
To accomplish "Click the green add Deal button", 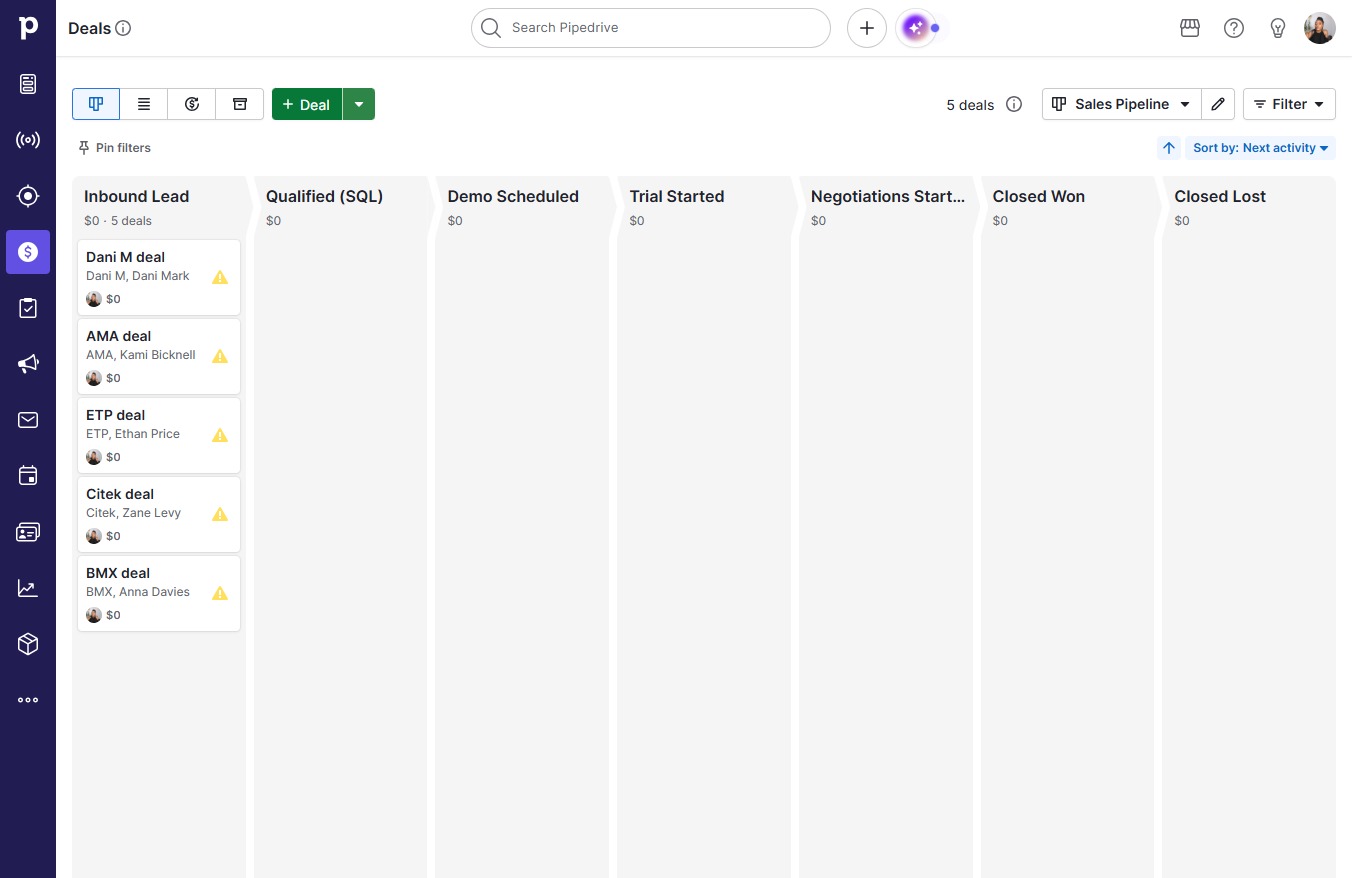I will click(307, 104).
